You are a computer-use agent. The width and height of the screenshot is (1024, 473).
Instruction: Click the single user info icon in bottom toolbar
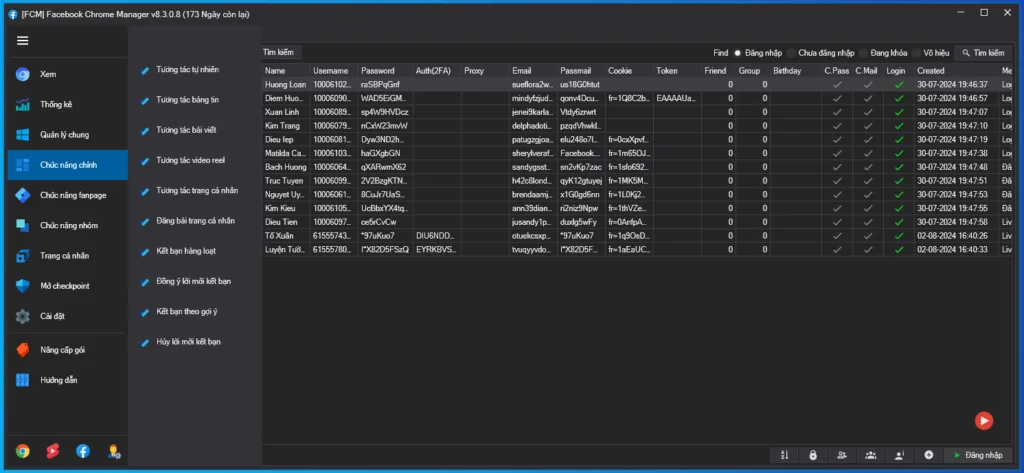pyautogui.click(x=899, y=455)
